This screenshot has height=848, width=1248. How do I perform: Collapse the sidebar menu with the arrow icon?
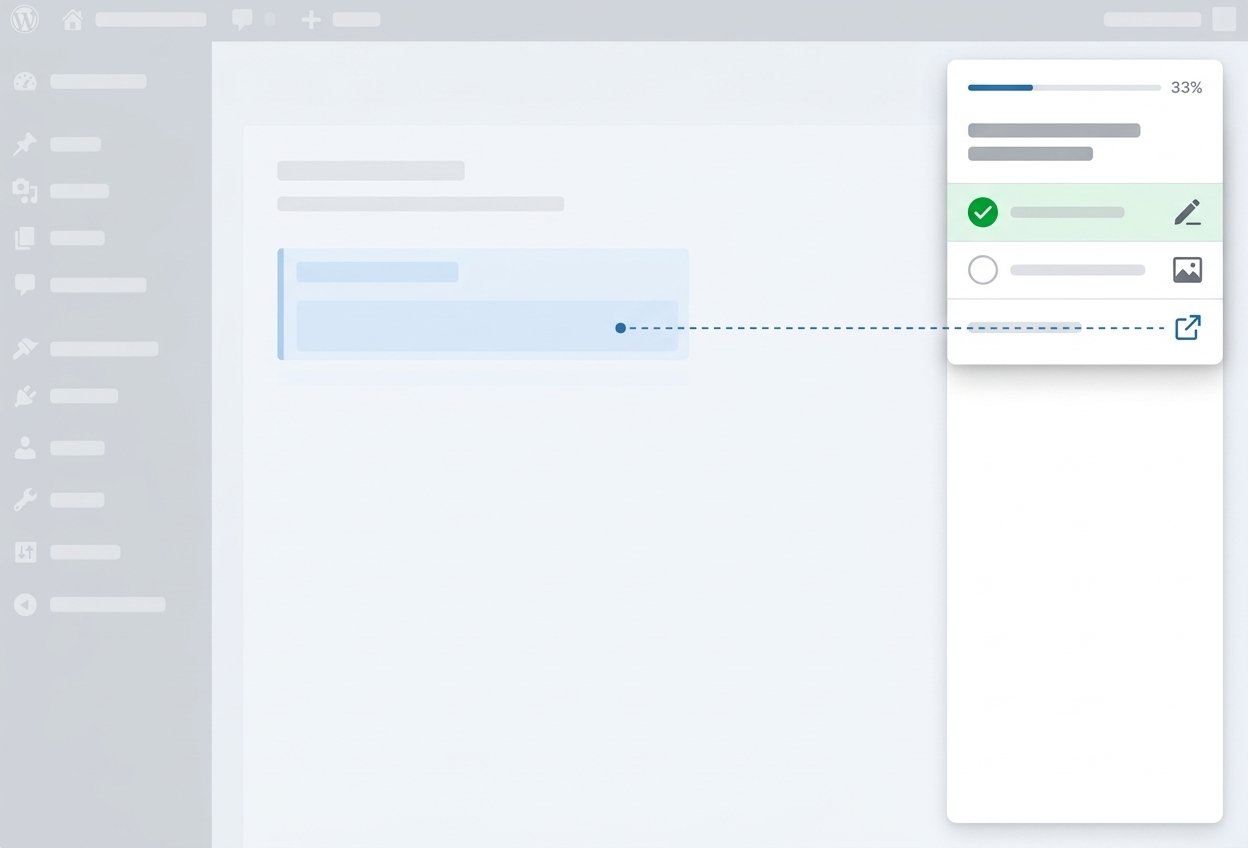[x=25, y=604]
